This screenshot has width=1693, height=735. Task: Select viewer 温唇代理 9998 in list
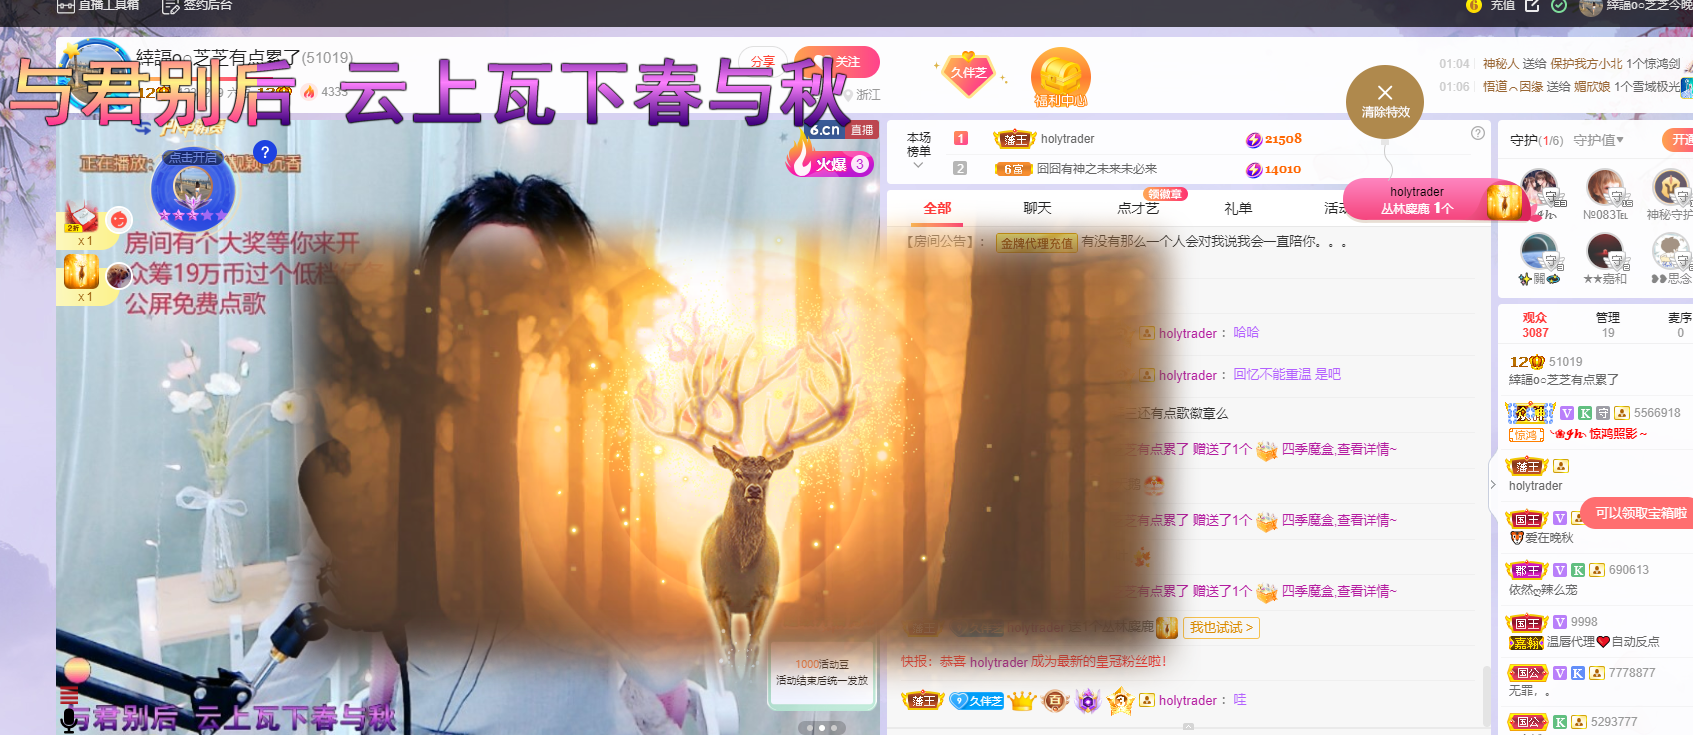(1595, 632)
